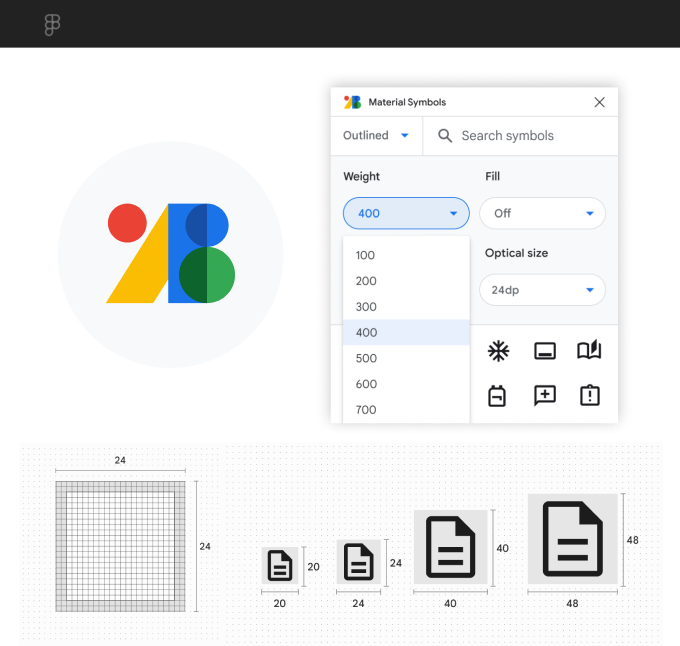Click the Material Symbols plugin logo icon

352,102
